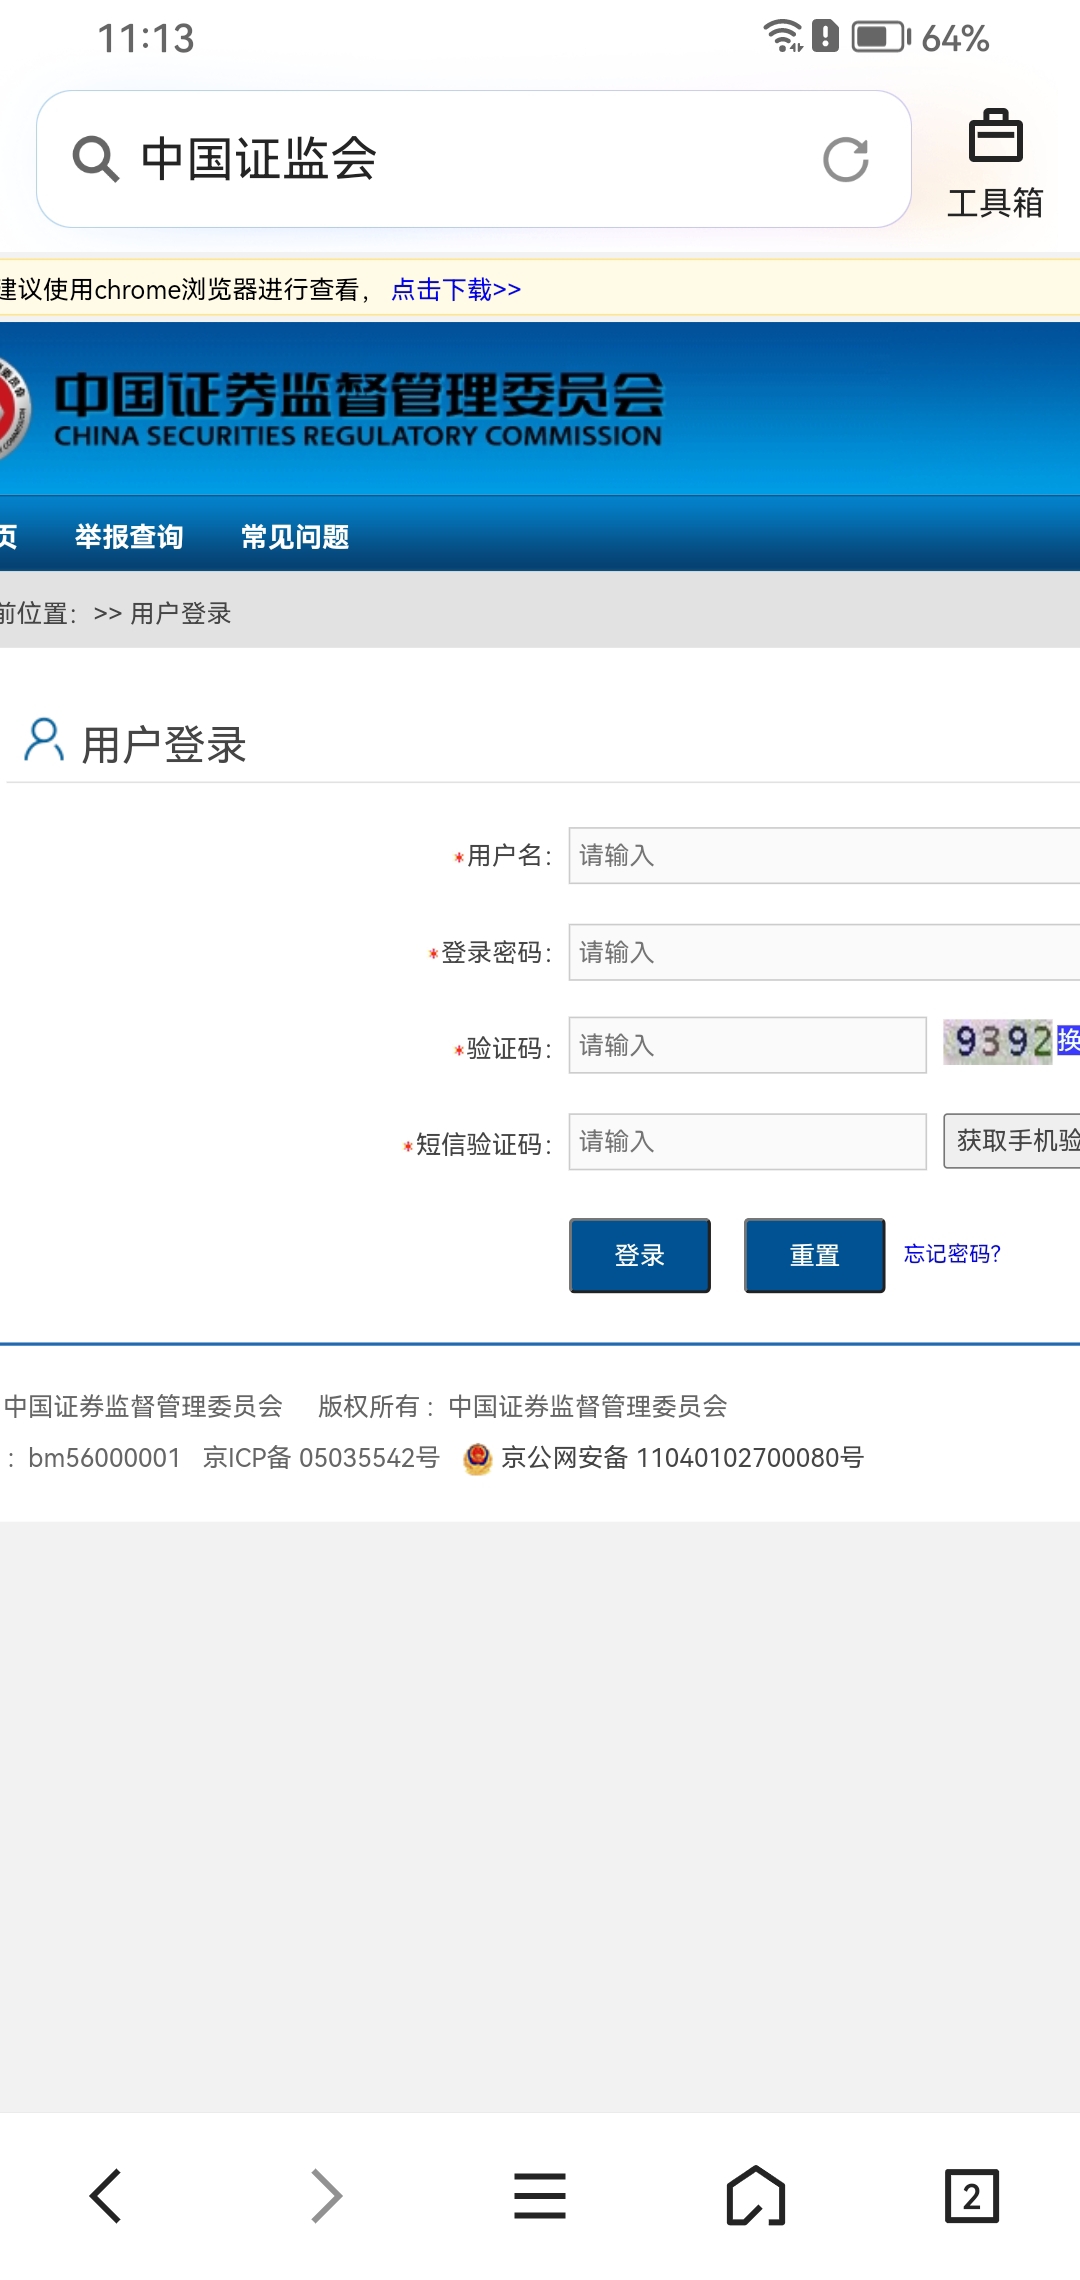The height and width of the screenshot is (2280, 1080).
Task: Tap the search magnifier icon
Action: click(96, 159)
